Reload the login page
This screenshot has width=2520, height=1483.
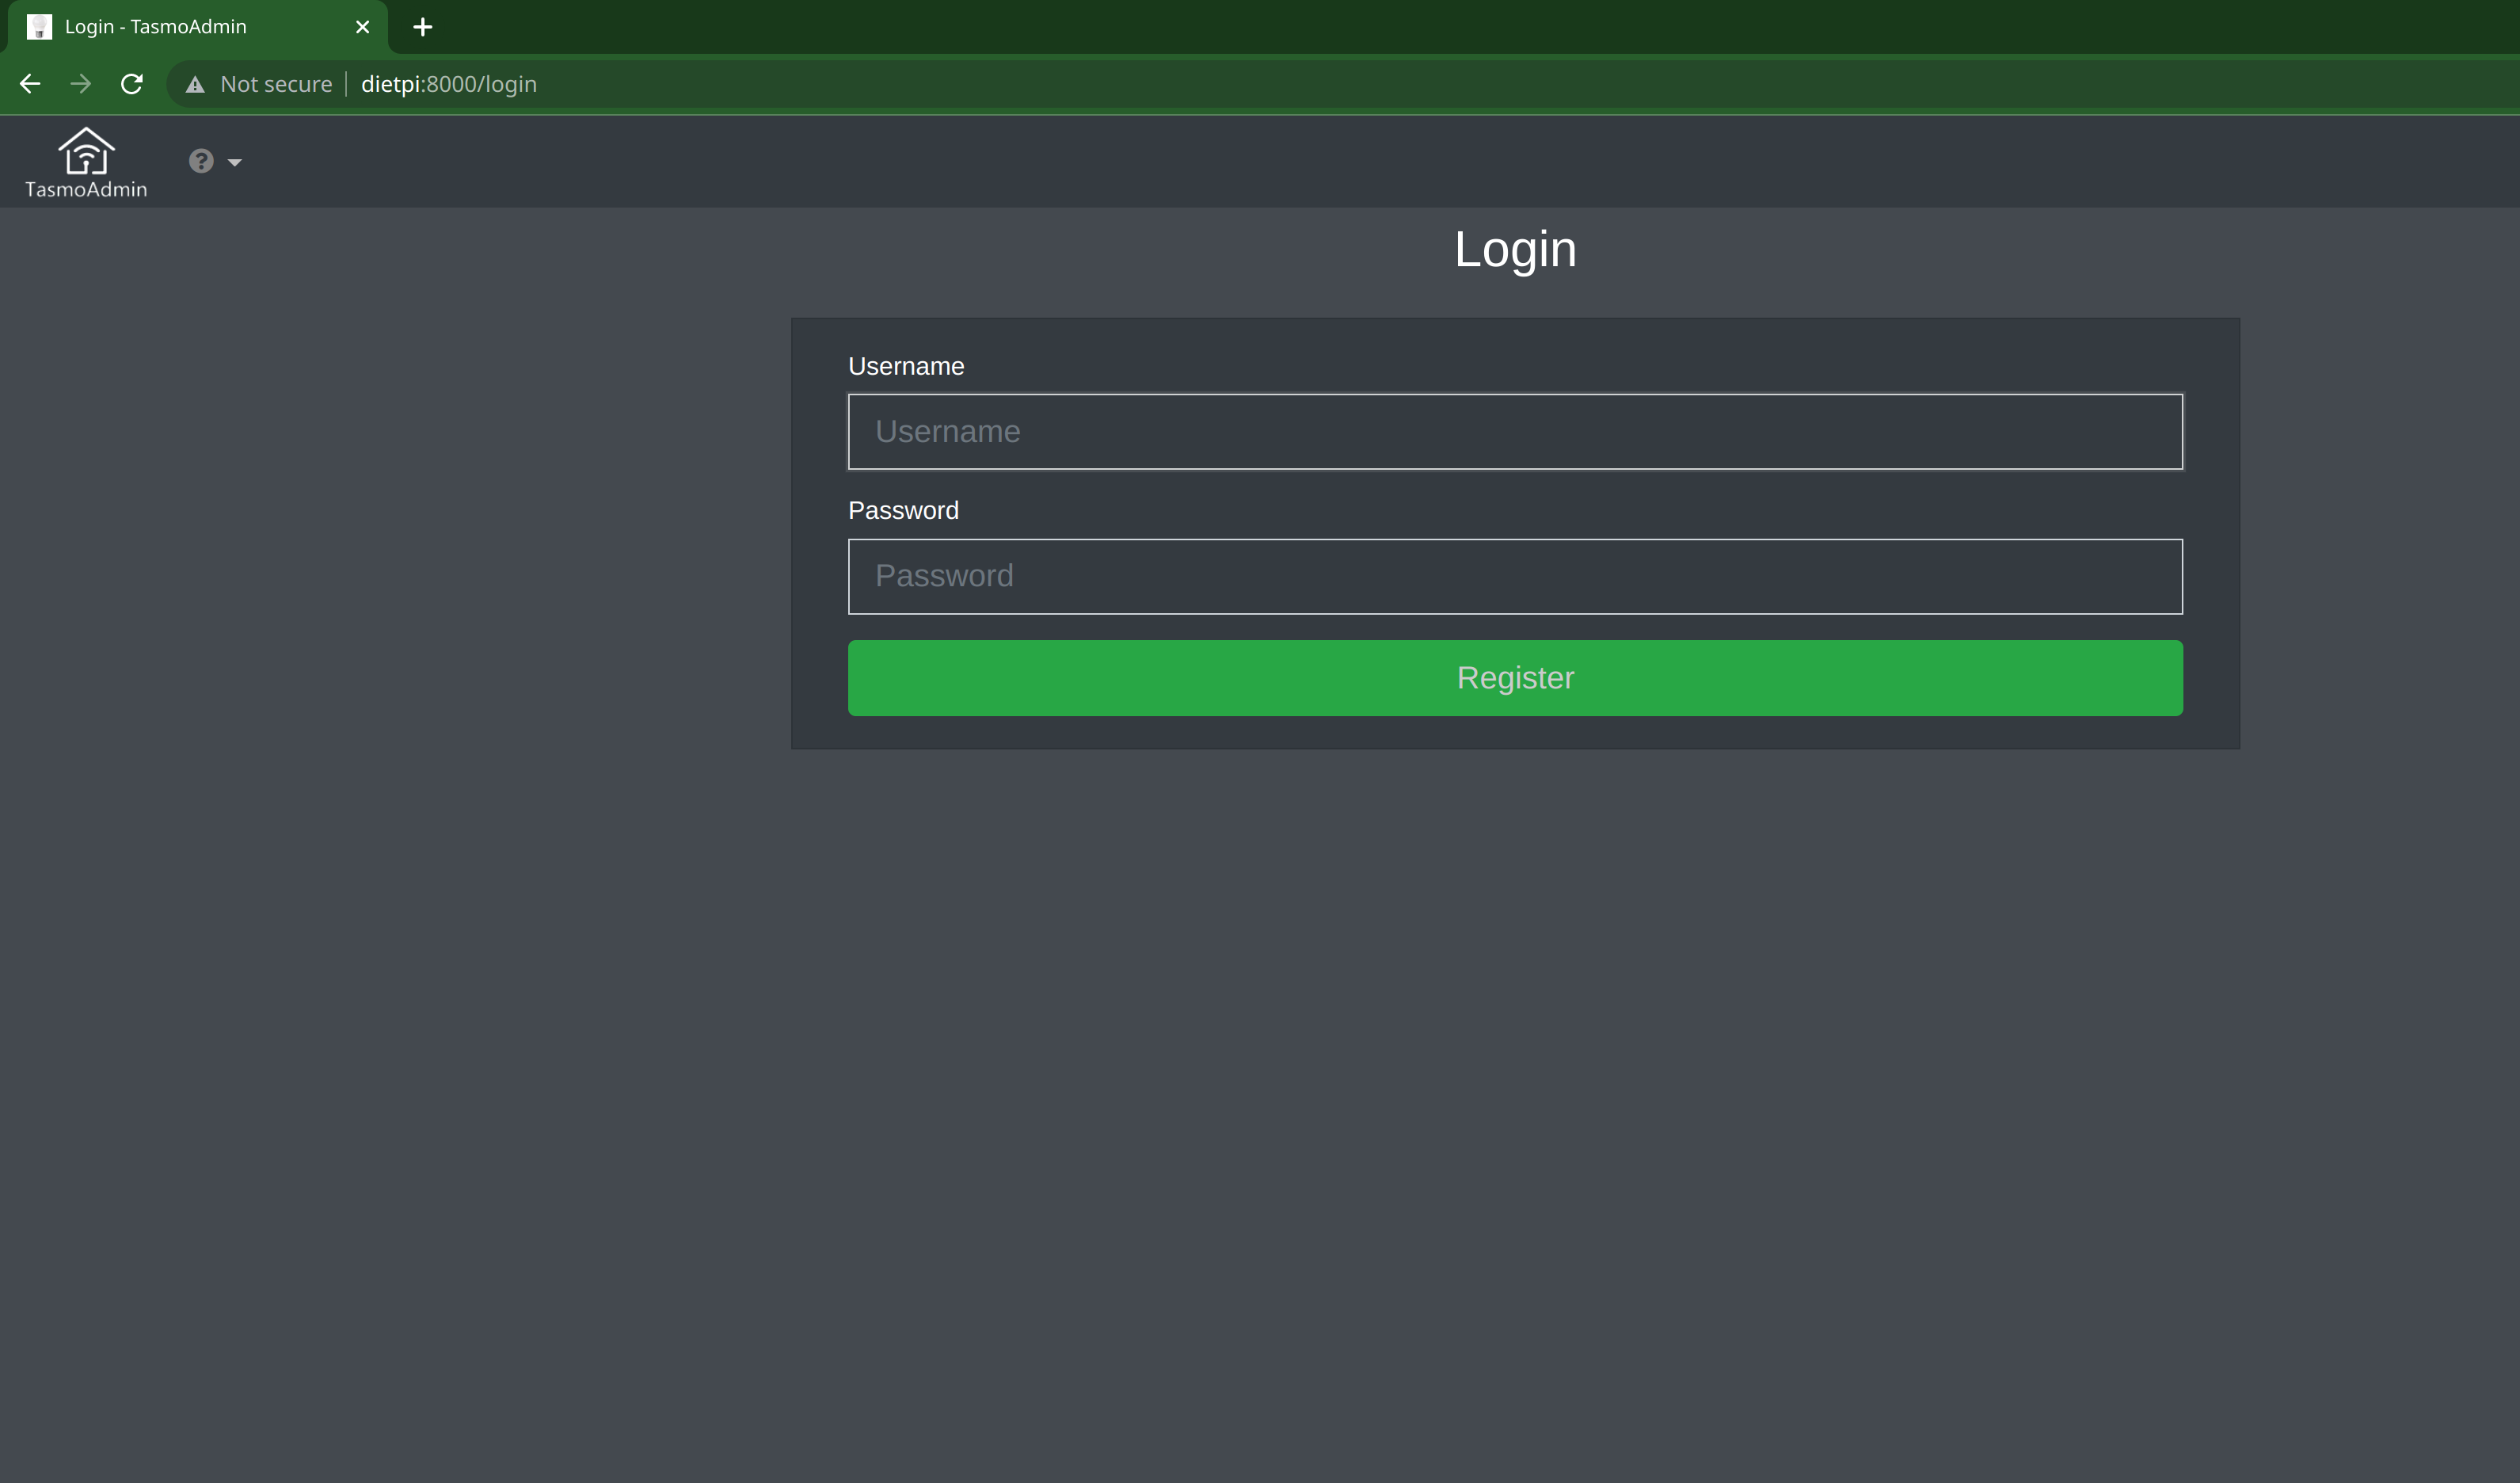pos(131,84)
